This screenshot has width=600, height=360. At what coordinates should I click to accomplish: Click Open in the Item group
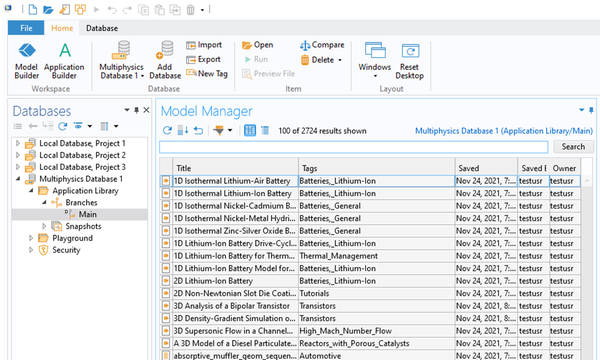[258, 45]
